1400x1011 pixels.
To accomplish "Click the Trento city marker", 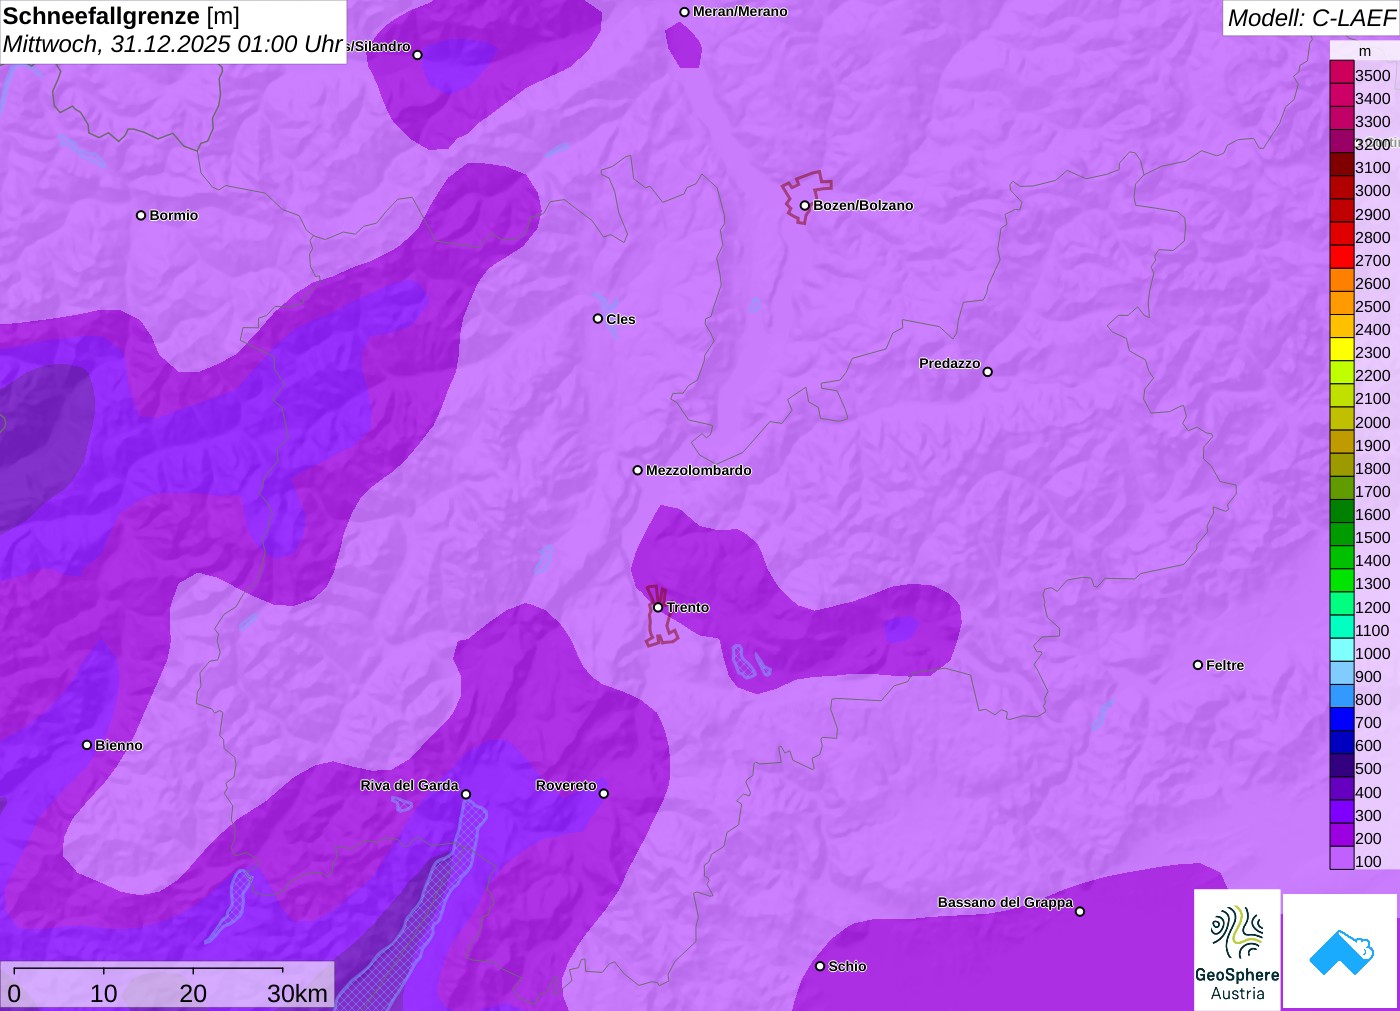I will [658, 607].
